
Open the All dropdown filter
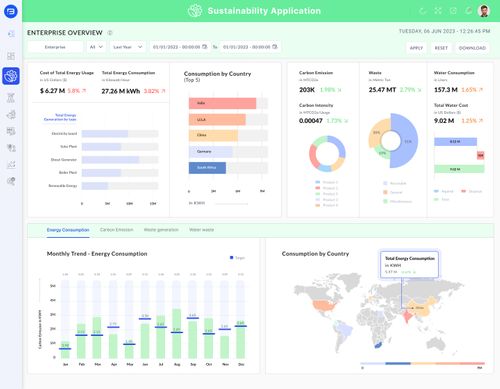[96, 47]
